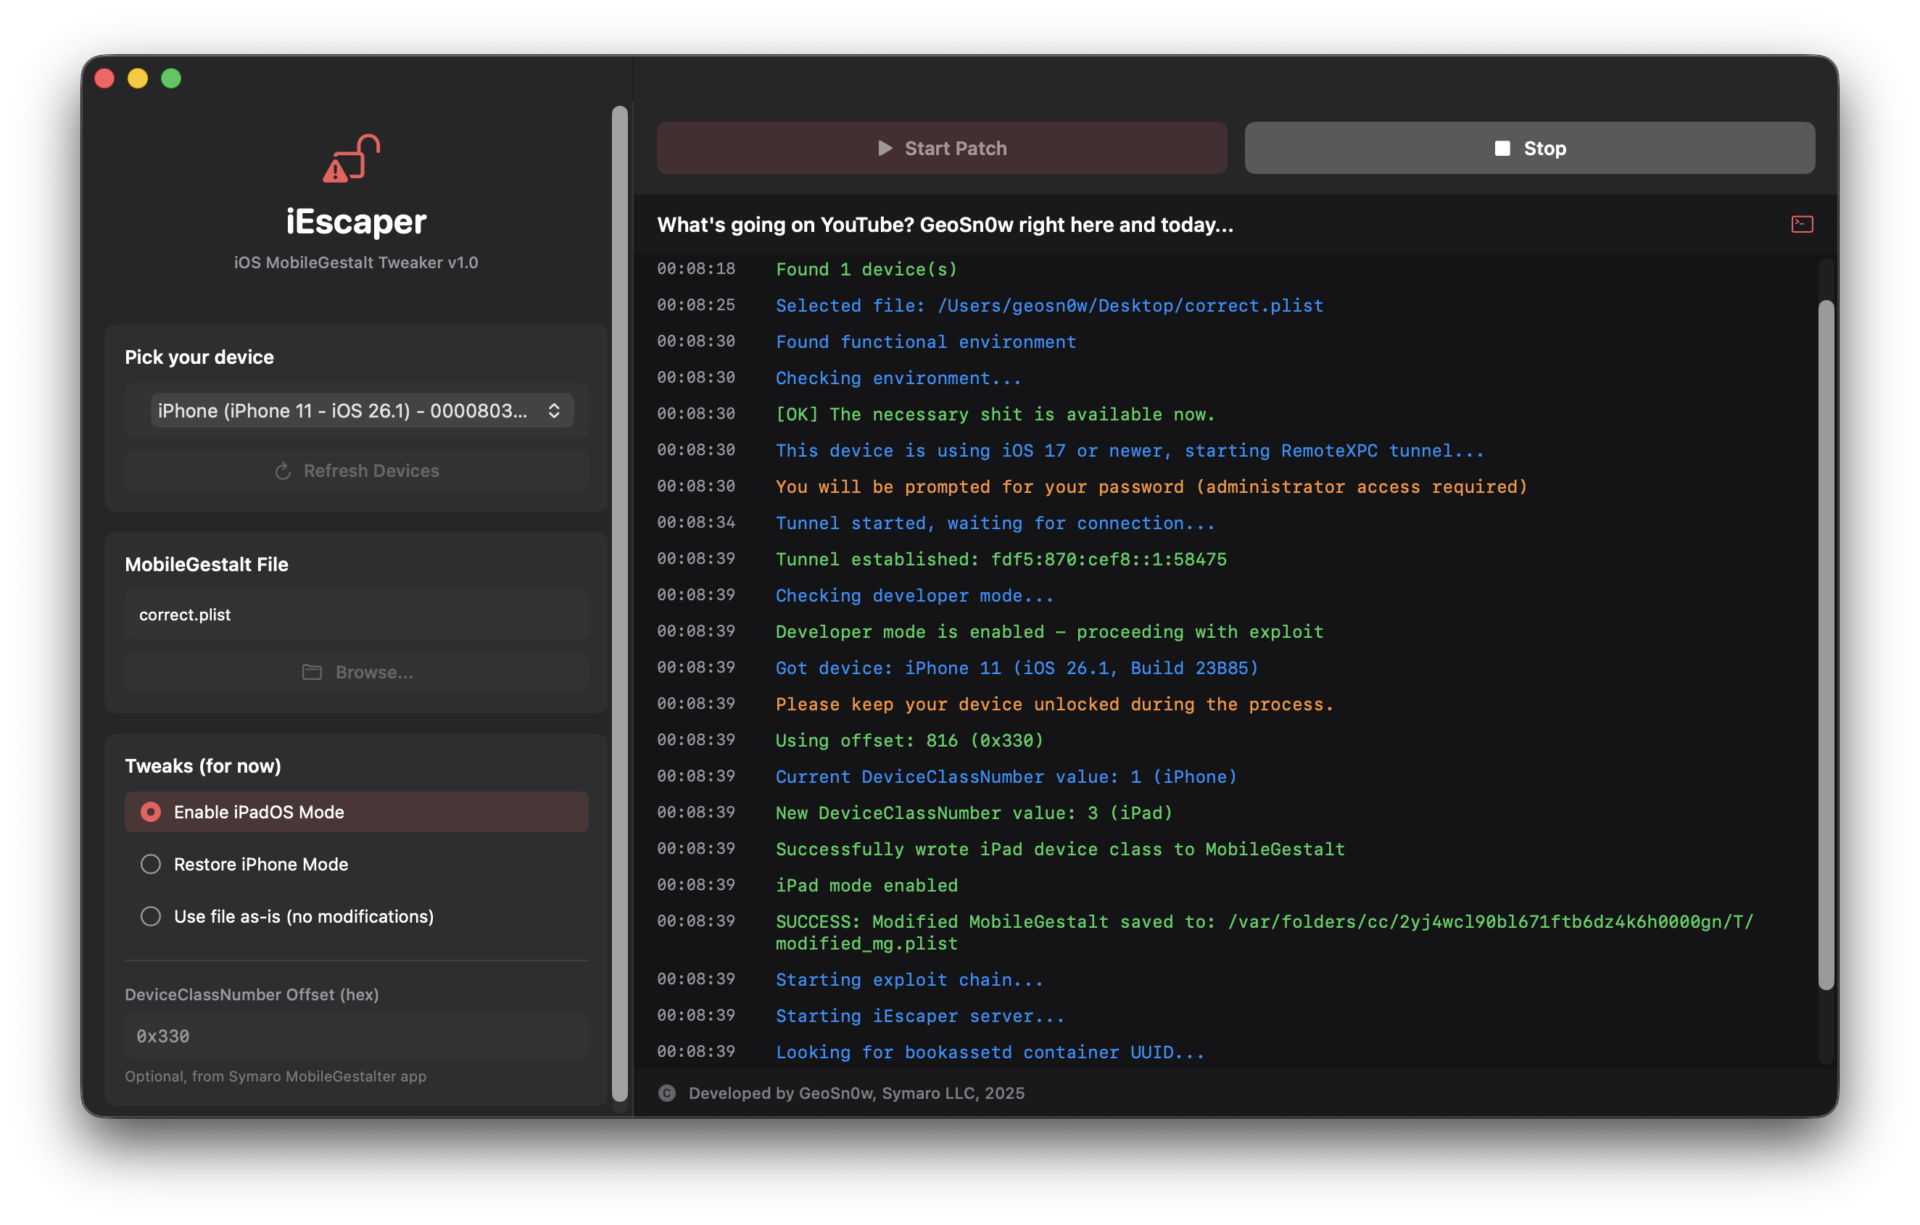
Task: Click the left sidebar vertical scrollbar
Action: (620, 600)
